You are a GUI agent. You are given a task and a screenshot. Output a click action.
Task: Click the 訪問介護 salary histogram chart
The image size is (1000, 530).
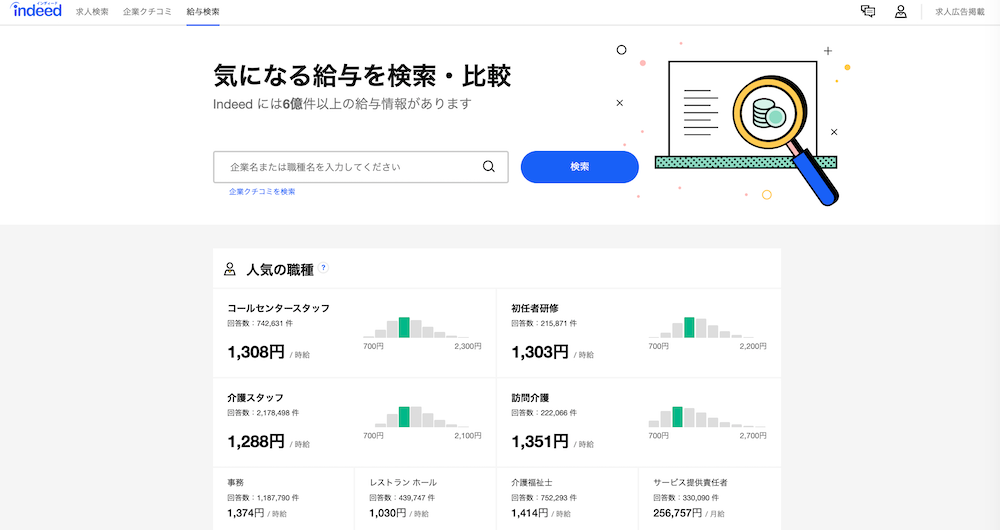(x=707, y=418)
